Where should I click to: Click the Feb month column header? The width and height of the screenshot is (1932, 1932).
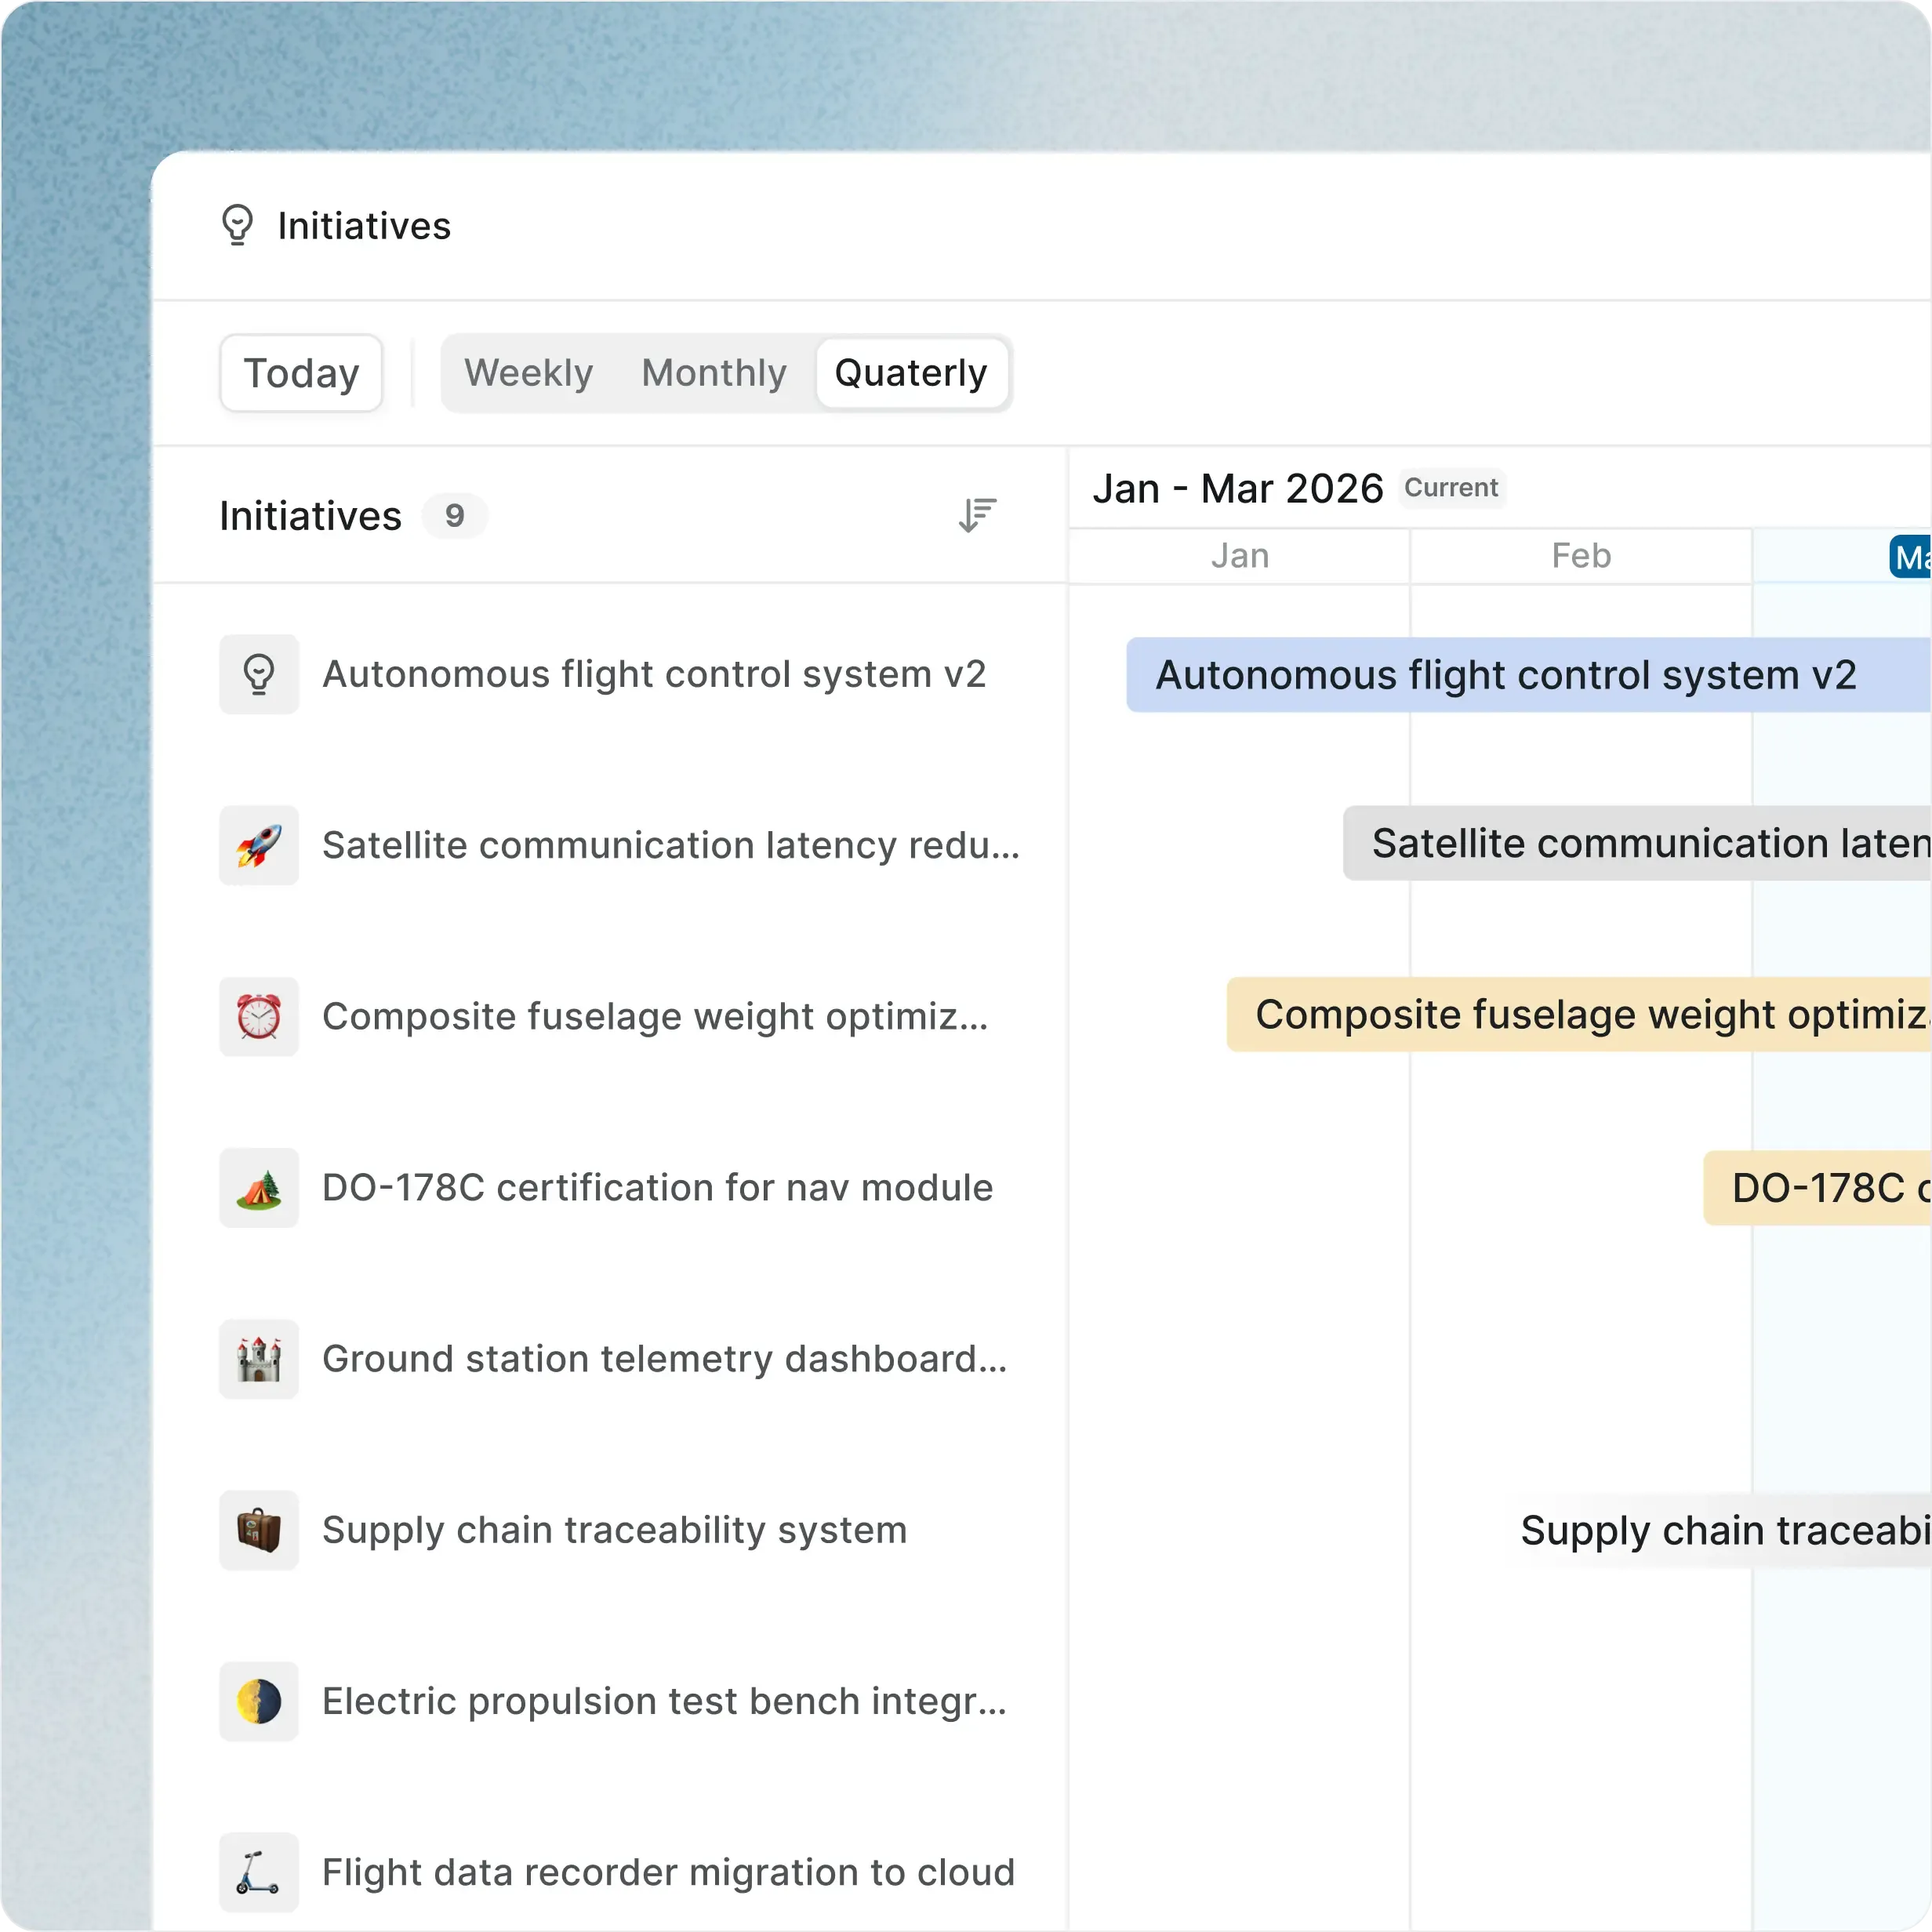(x=1581, y=556)
